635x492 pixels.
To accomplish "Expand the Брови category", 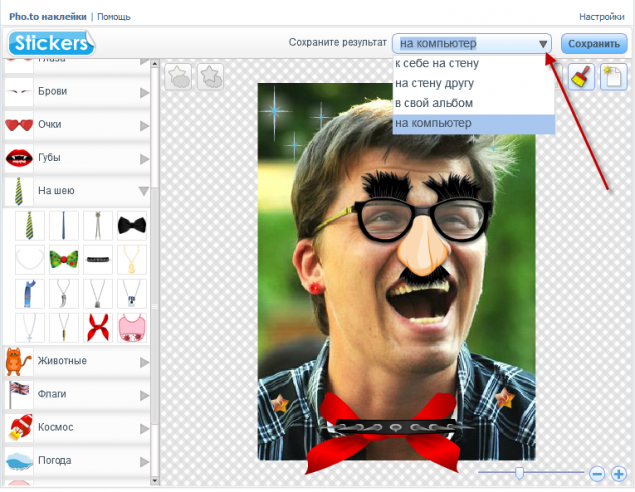I will [x=77, y=92].
